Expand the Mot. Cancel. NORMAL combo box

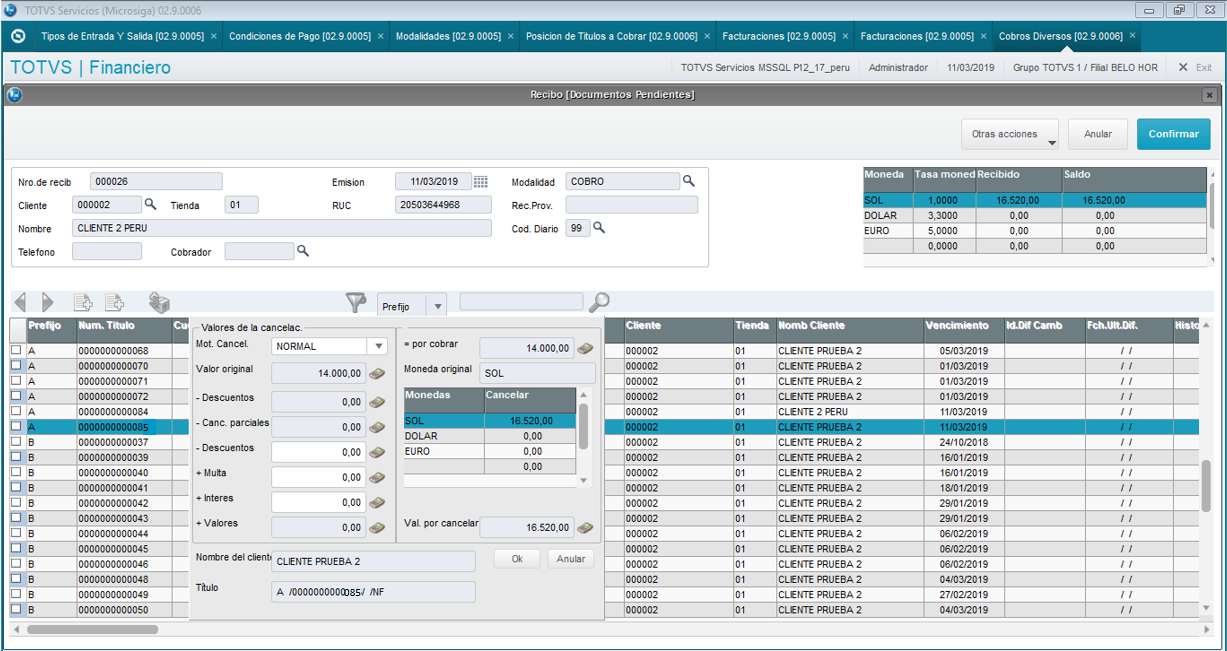tap(377, 346)
